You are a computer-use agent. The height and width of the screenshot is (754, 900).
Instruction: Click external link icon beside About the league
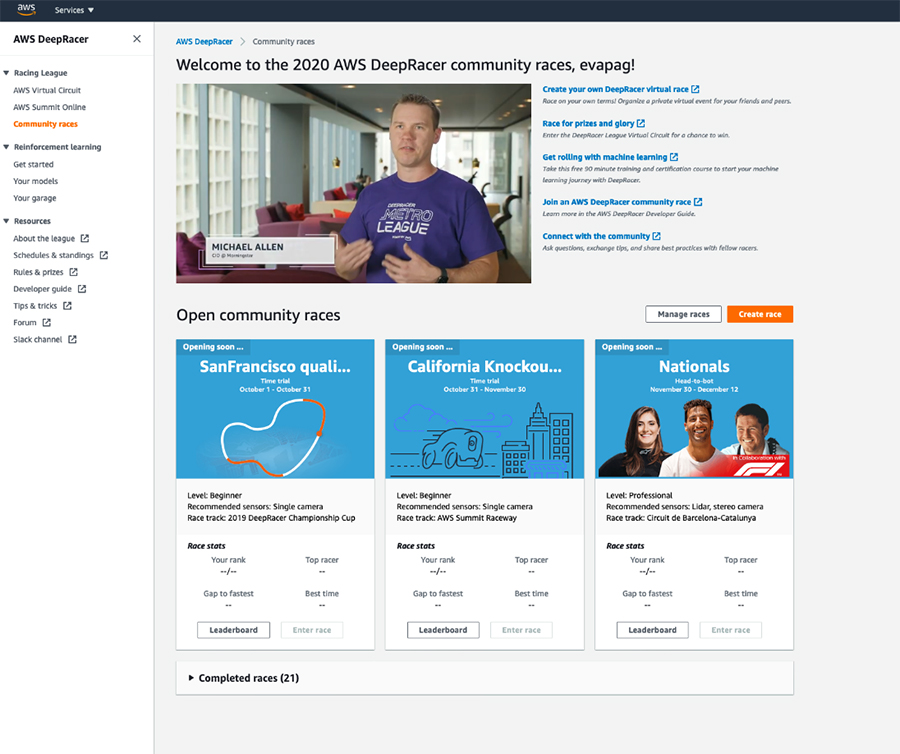click(x=85, y=239)
